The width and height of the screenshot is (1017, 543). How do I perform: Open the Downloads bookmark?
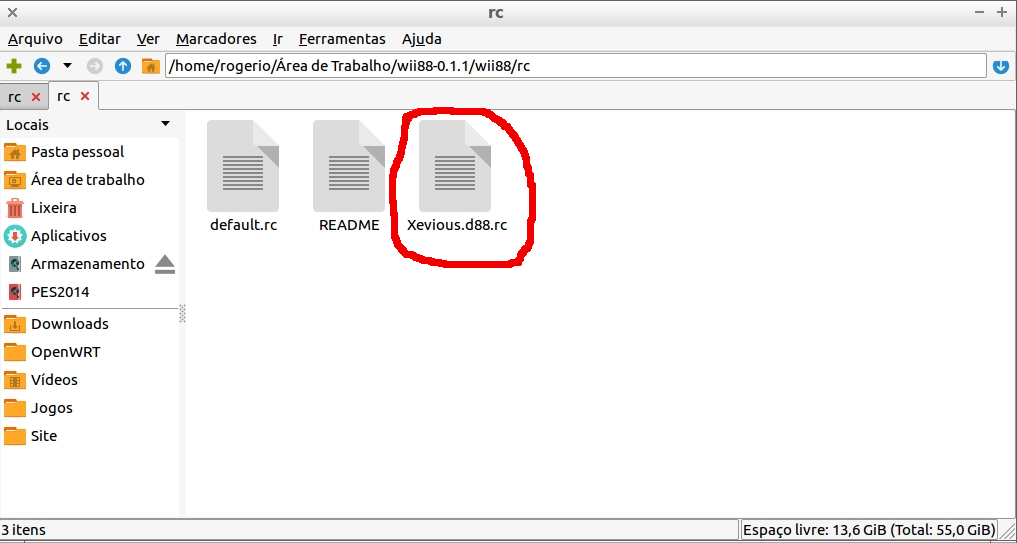click(x=69, y=324)
